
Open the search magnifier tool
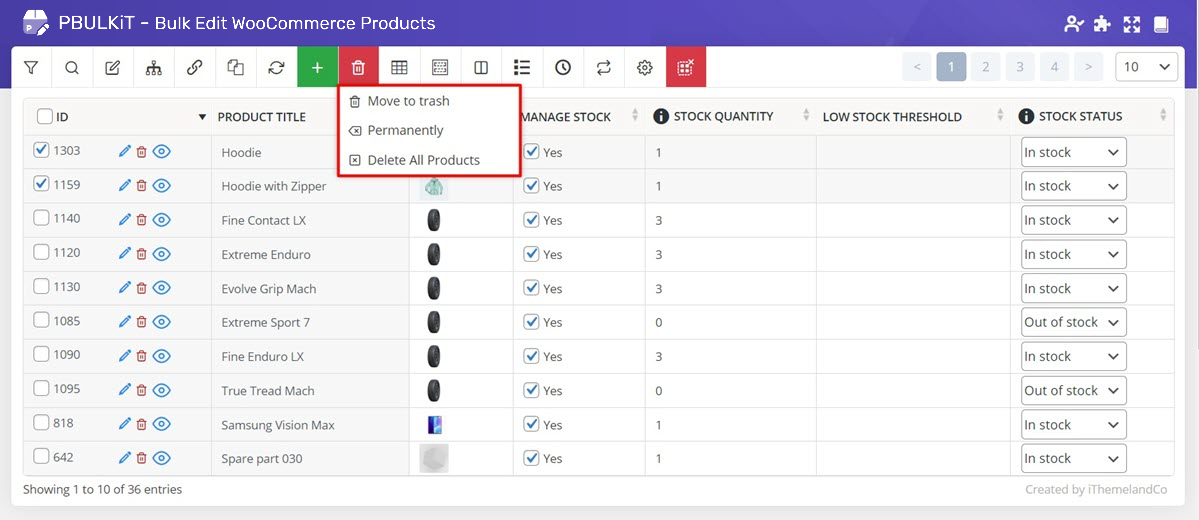[72, 67]
